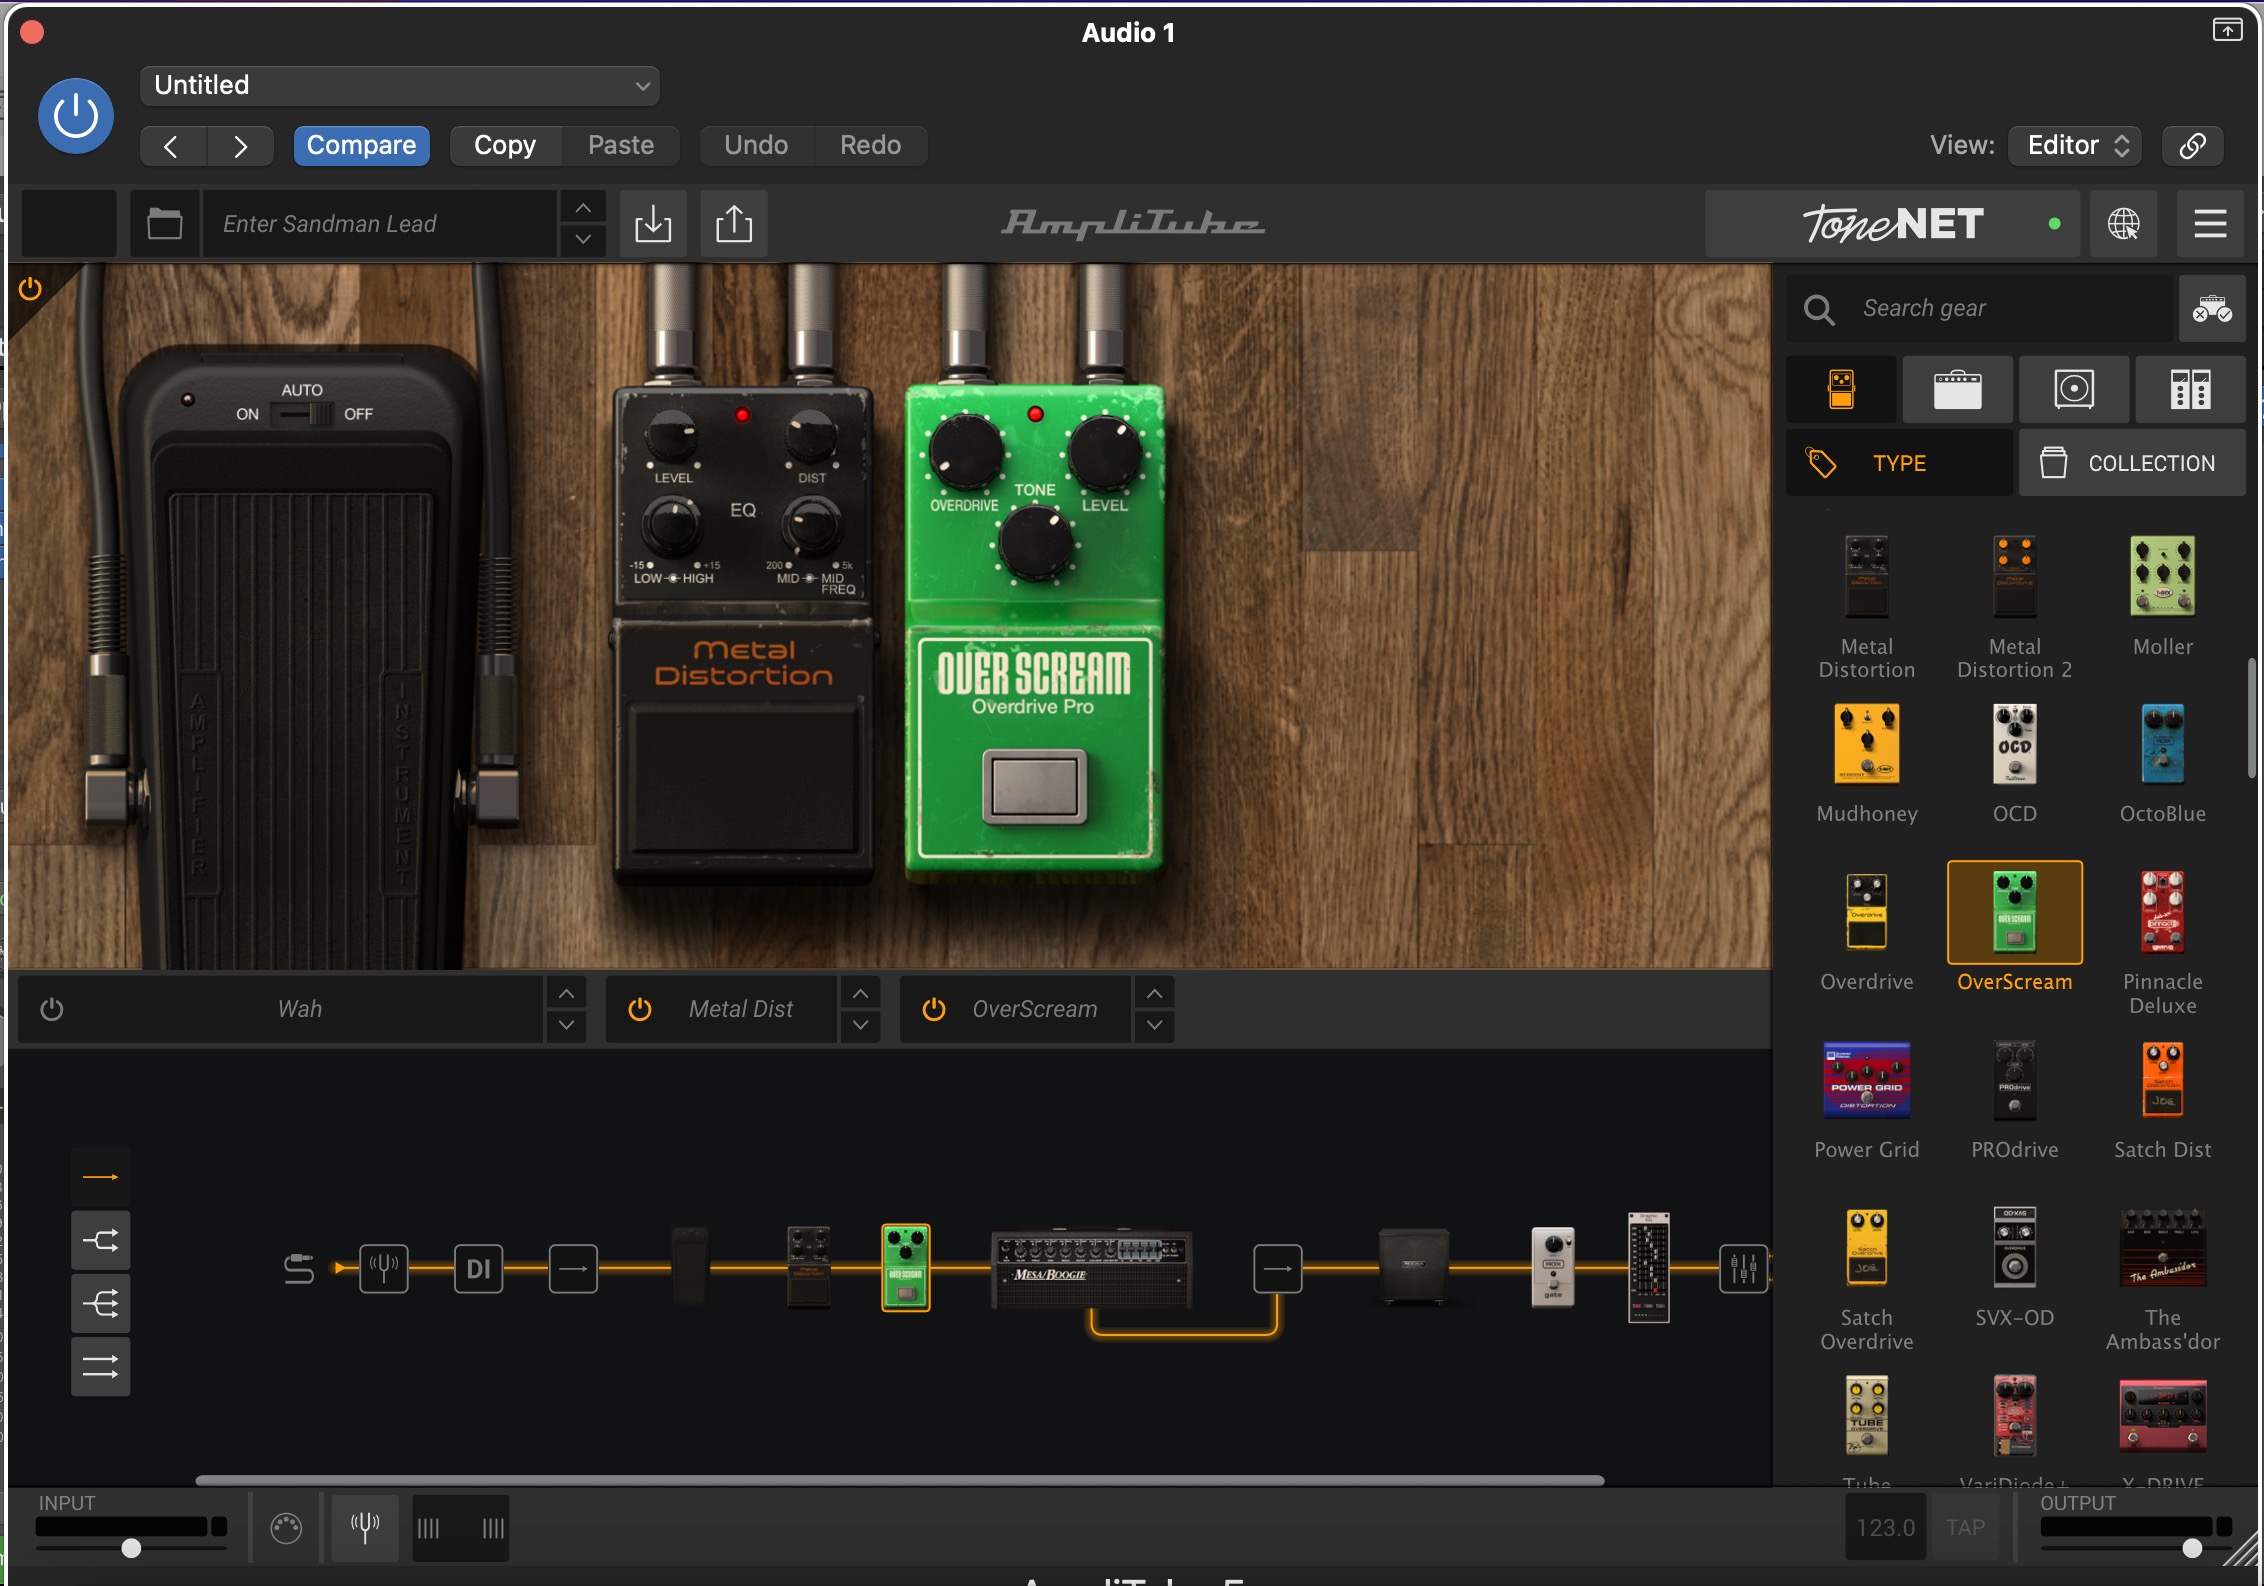Select the cabinet speaker gear category icon
Viewport: 2264px width, 1586px height.
tap(2074, 389)
